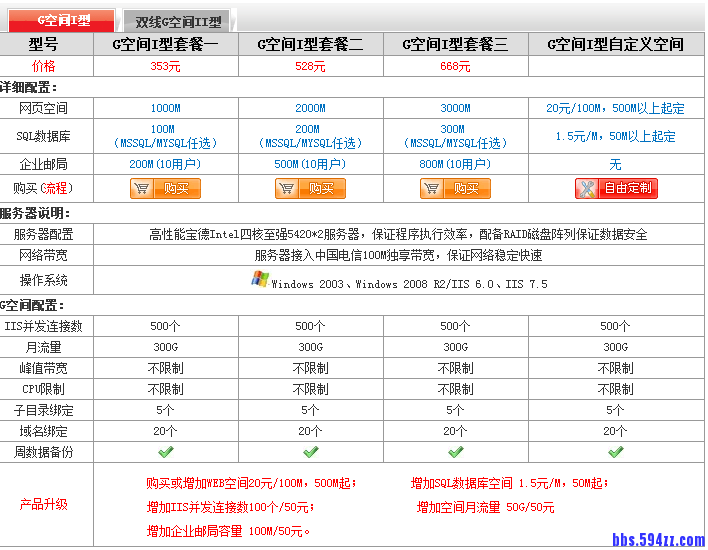This screenshot has width=708, height=550.
Task: Click the 800M(10用户) mailbox value
Action: point(455,164)
